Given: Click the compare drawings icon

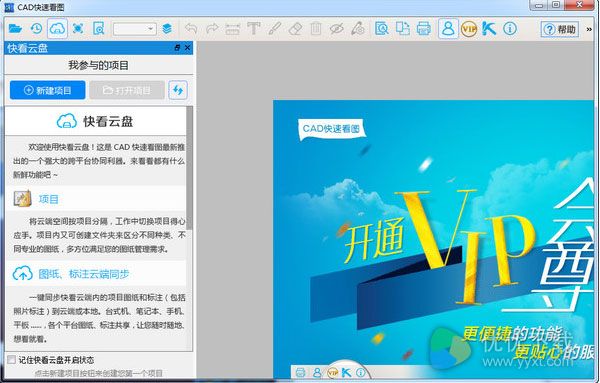Looking at the screenshot, I should click(x=402, y=29).
